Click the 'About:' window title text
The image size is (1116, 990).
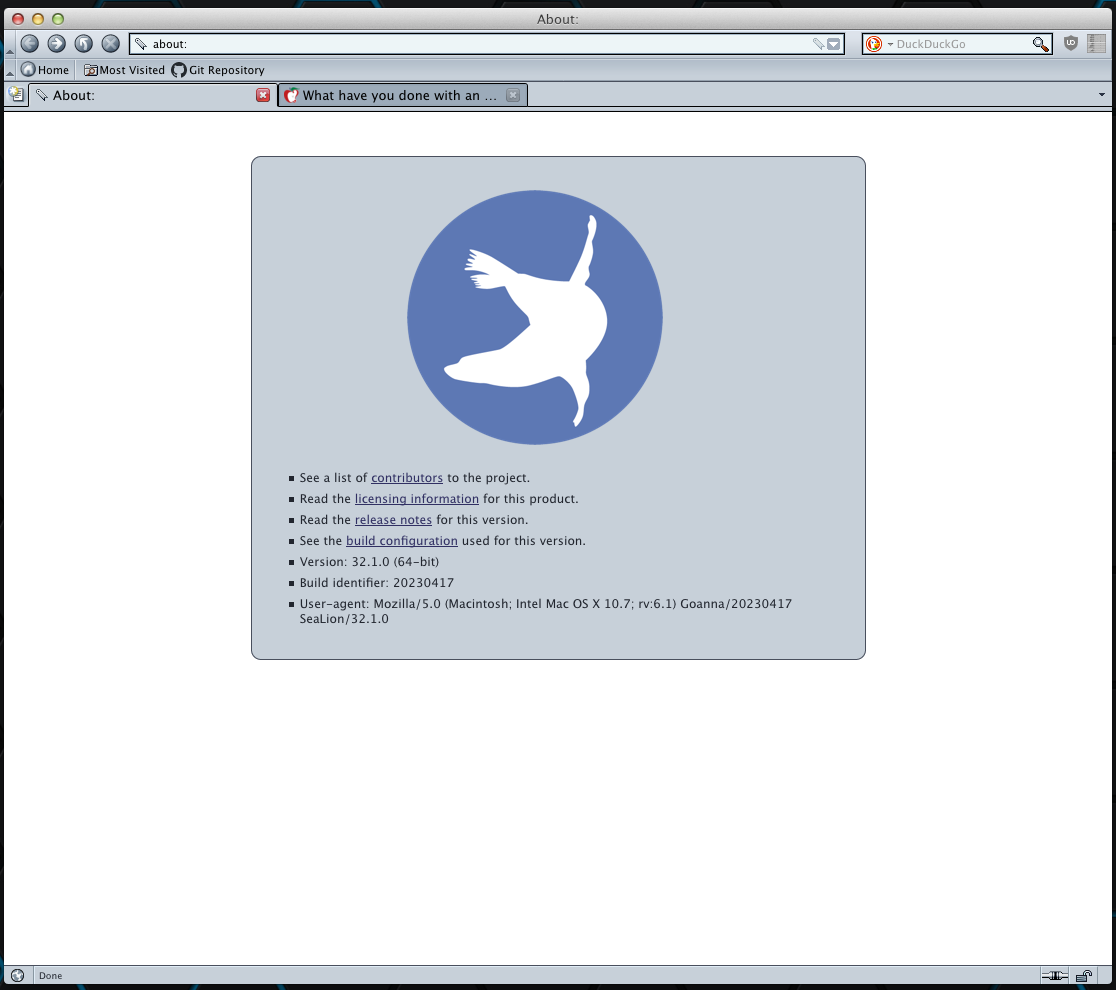tap(558, 19)
